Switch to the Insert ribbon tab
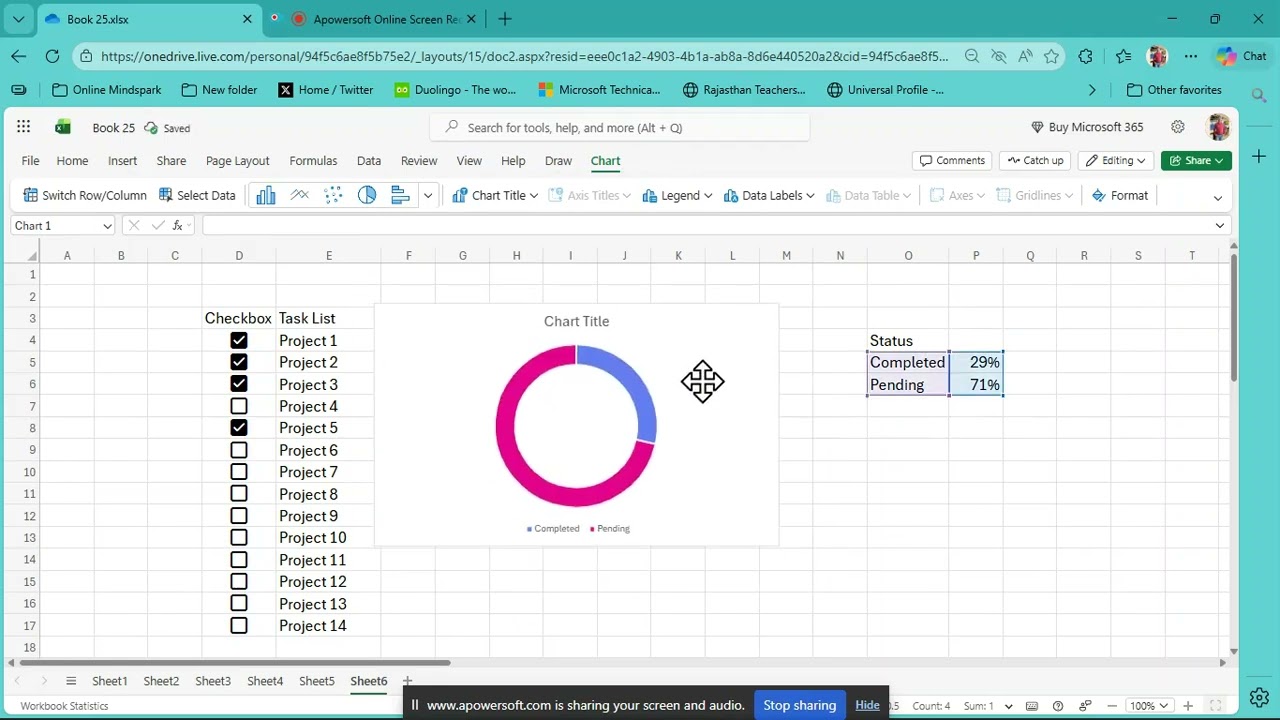 point(122,160)
